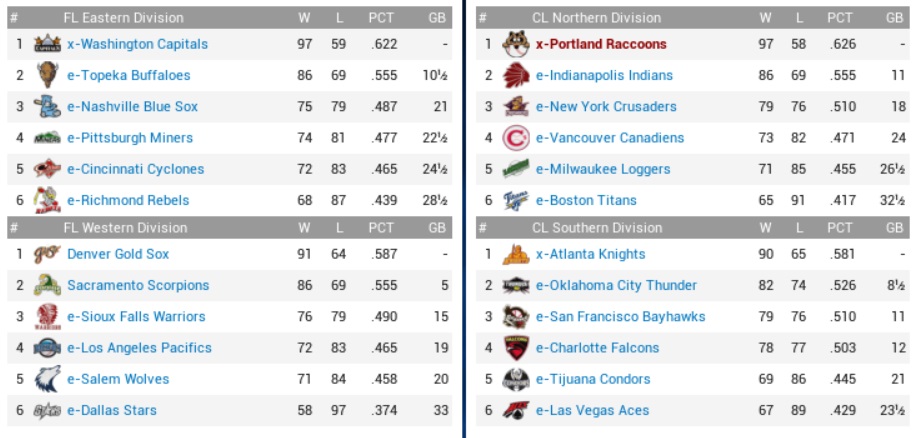Open the e-Boston Titans team link

click(586, 200)
